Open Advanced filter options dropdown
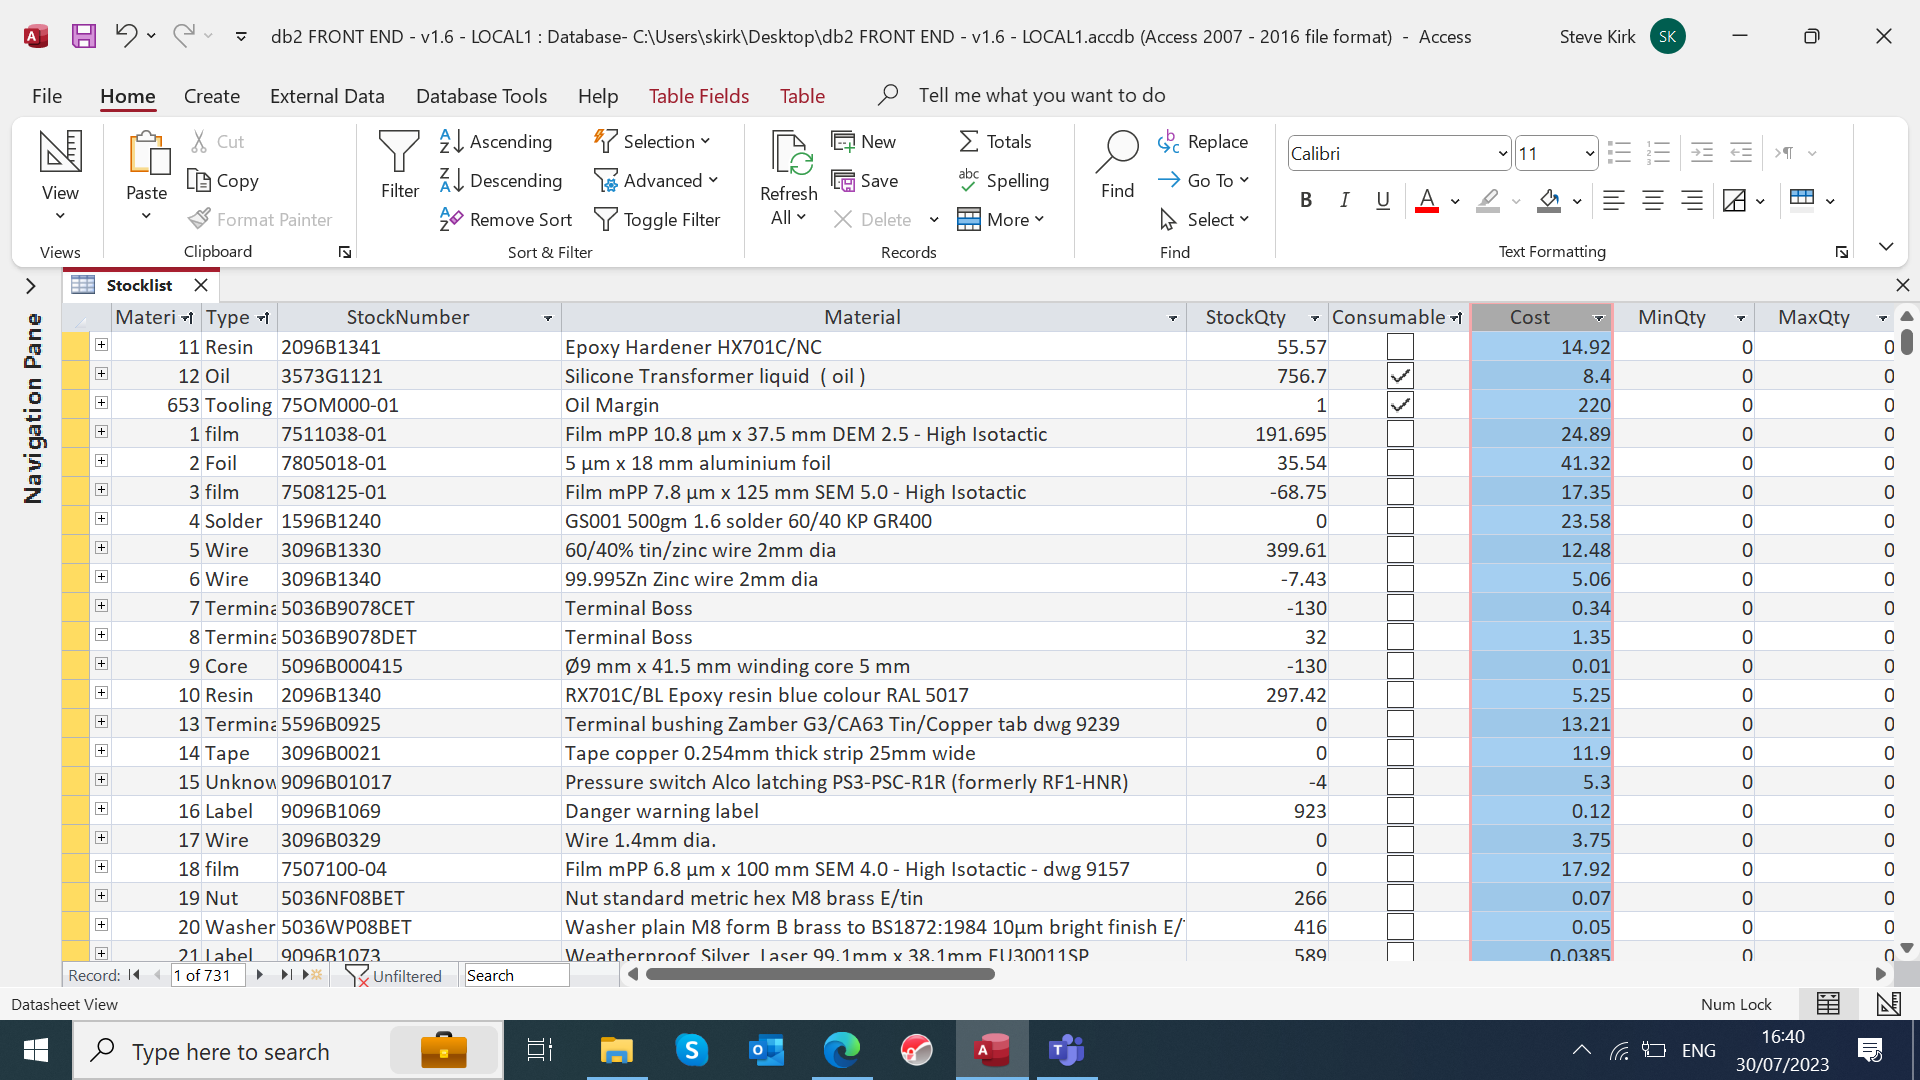This screenshot has width=1920, height=1080. coord(656,180)
